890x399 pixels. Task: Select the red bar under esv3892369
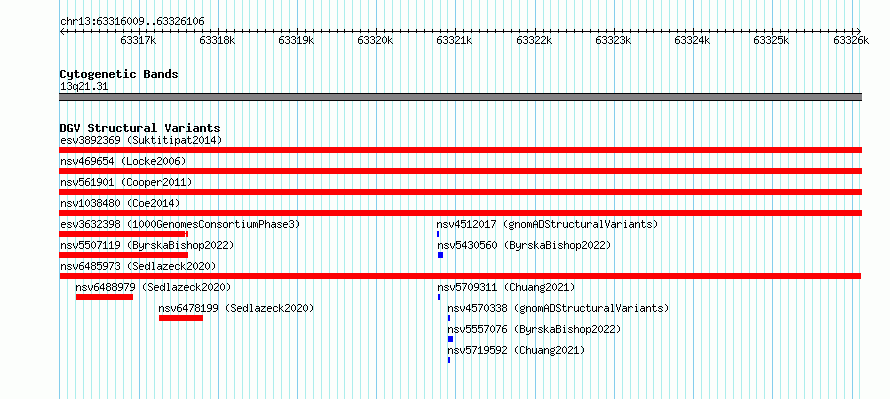coord(460,150)
